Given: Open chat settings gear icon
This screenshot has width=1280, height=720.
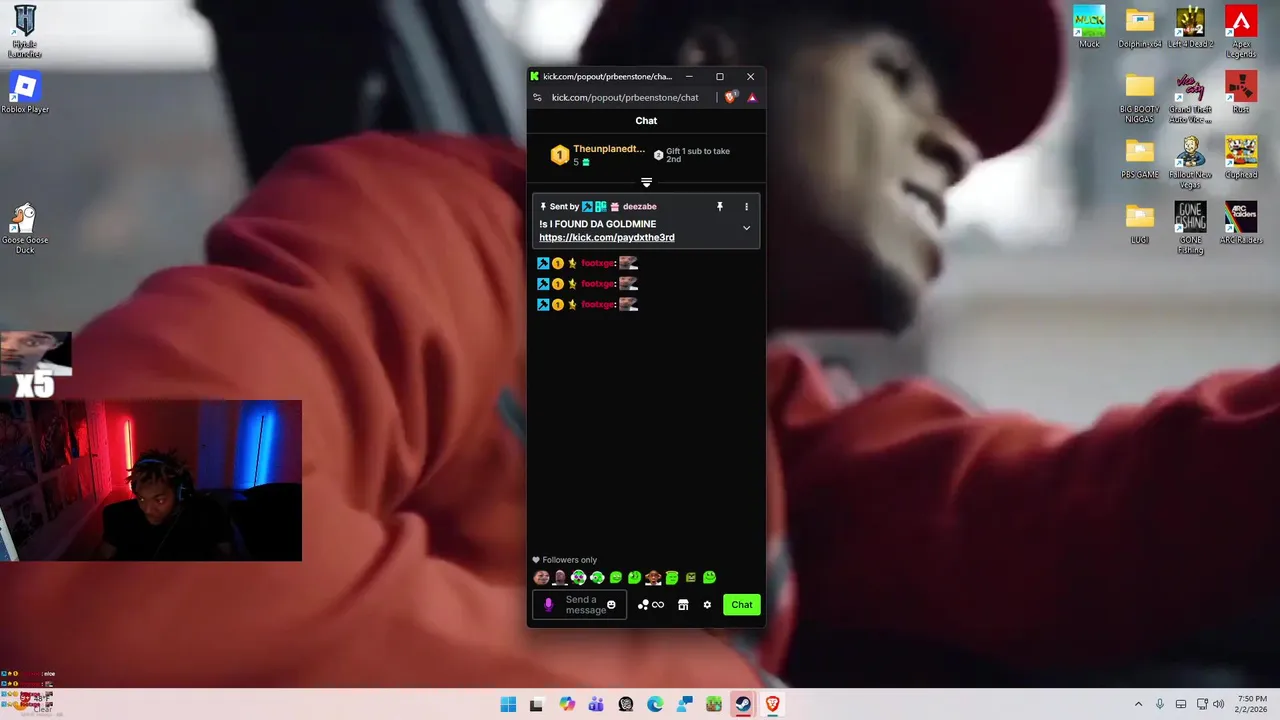Looking at the screenshot, I should pos(707,605).
